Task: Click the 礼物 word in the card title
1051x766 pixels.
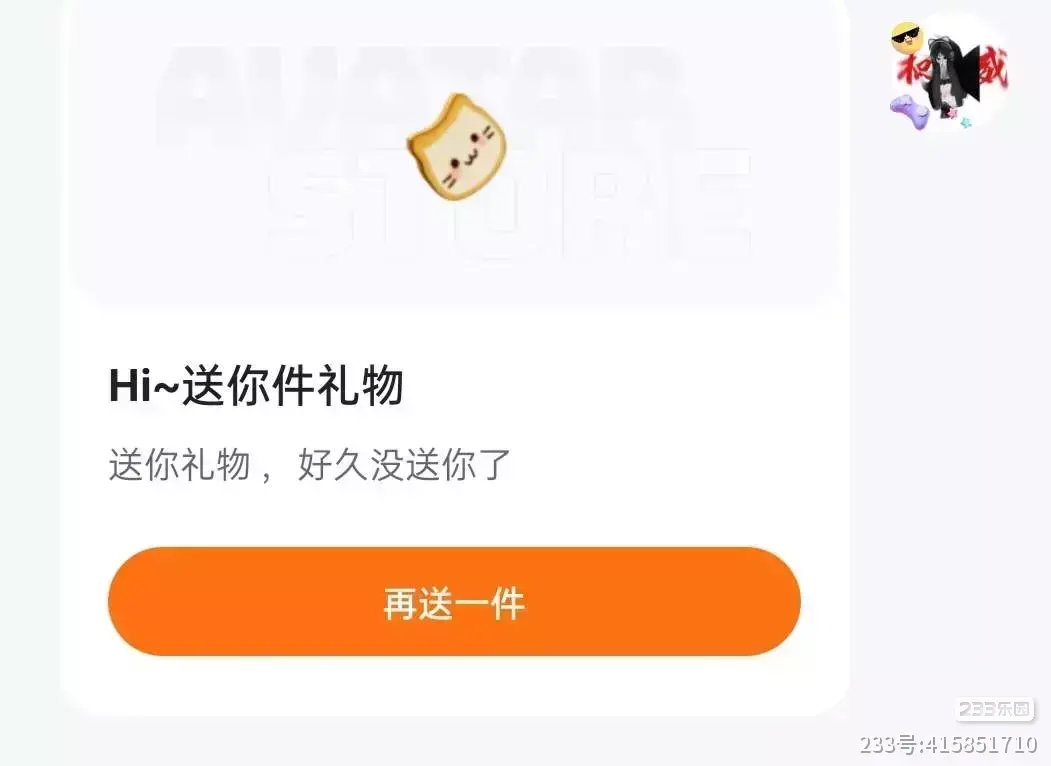Action: (360, 386)
